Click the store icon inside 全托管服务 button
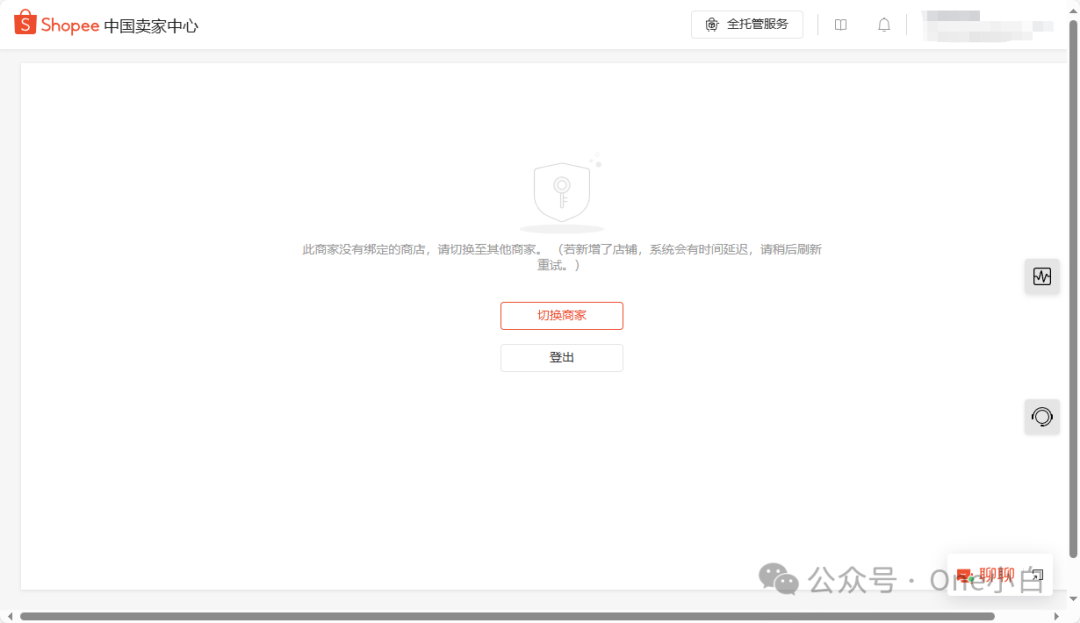 click(710, 24)
